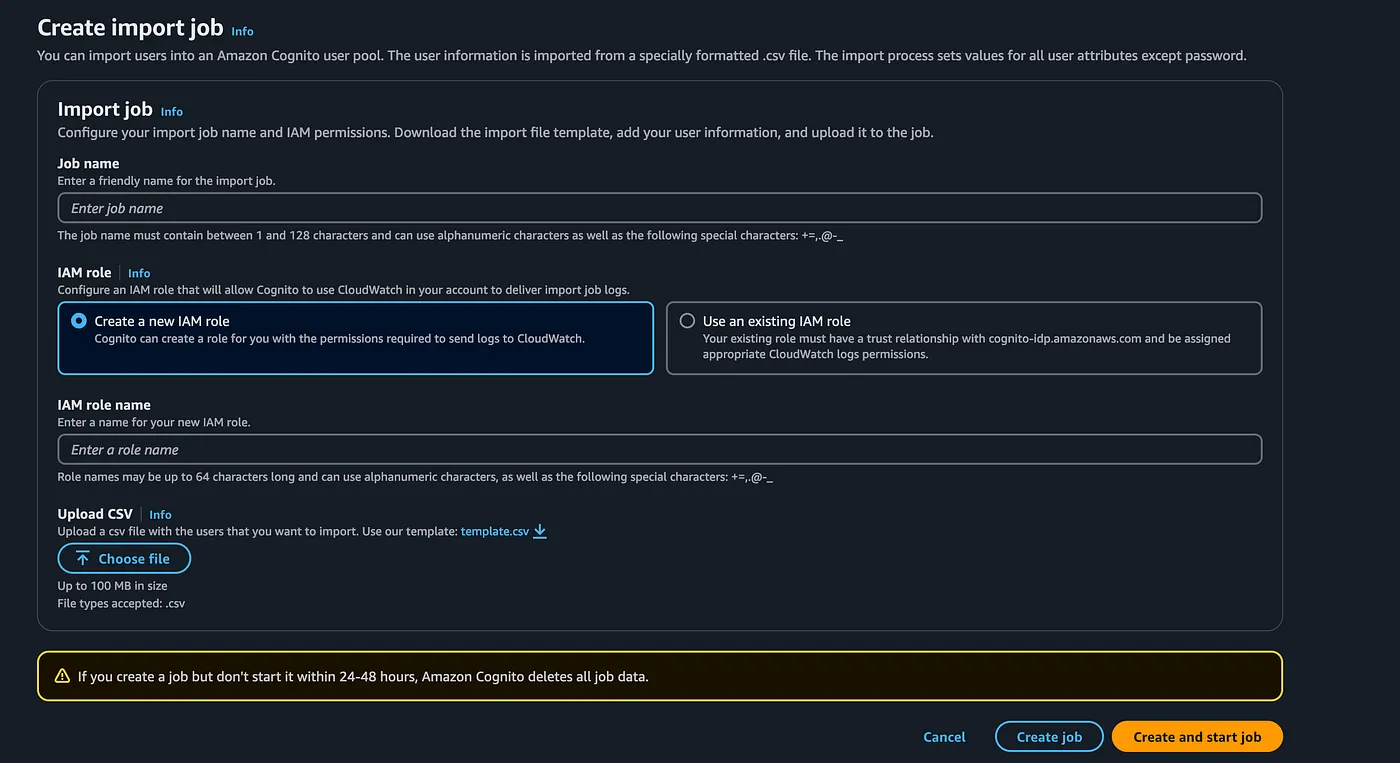Click Cancel
1400x763 pixels.
(x=943, y=736)
